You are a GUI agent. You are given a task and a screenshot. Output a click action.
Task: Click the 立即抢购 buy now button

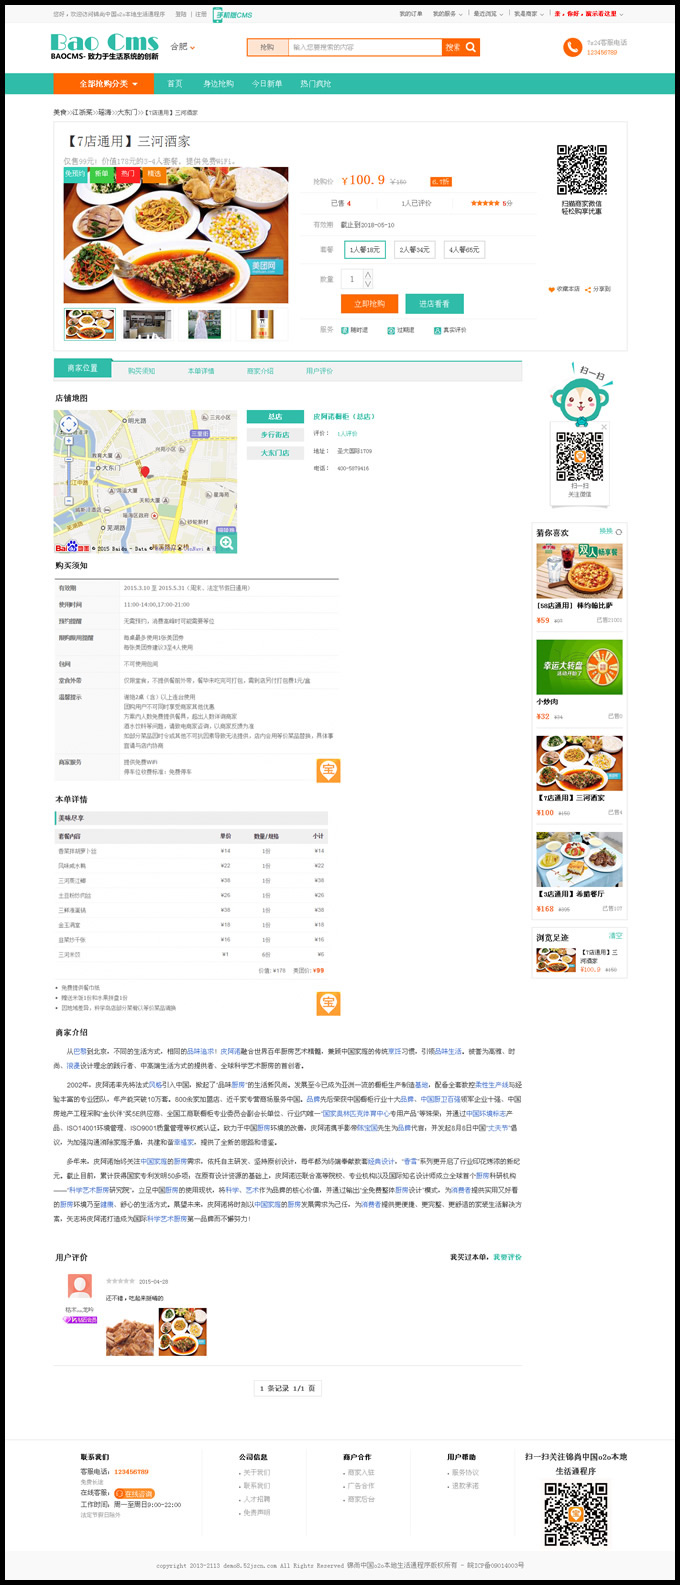point(369,303)
